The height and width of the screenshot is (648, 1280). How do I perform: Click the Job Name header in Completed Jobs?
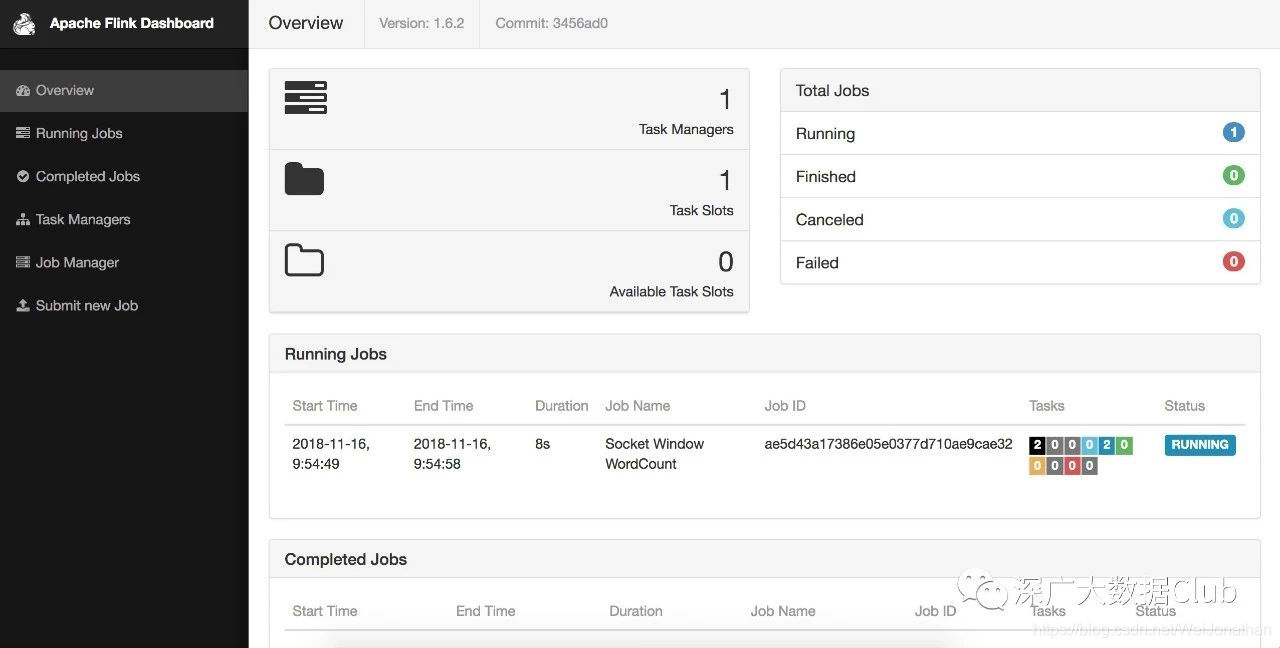tap(782, 611)
